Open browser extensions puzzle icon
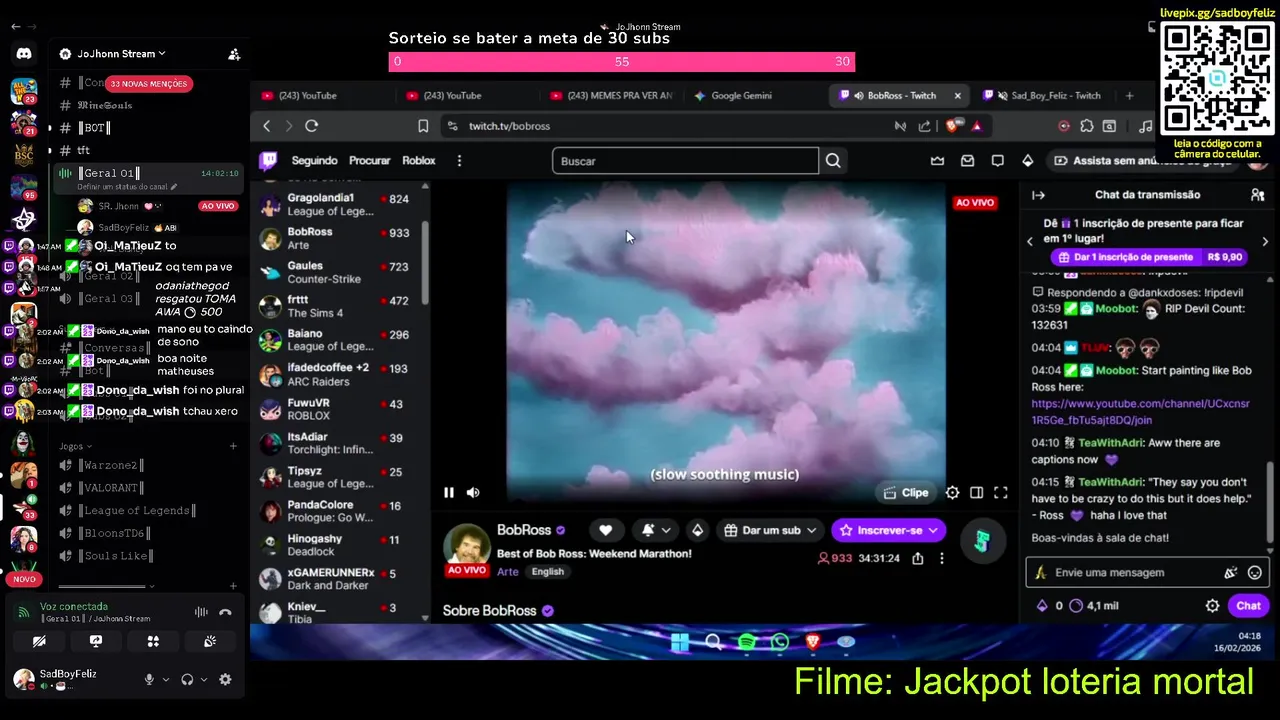Screen dimensions: 1280x720 1087,126
